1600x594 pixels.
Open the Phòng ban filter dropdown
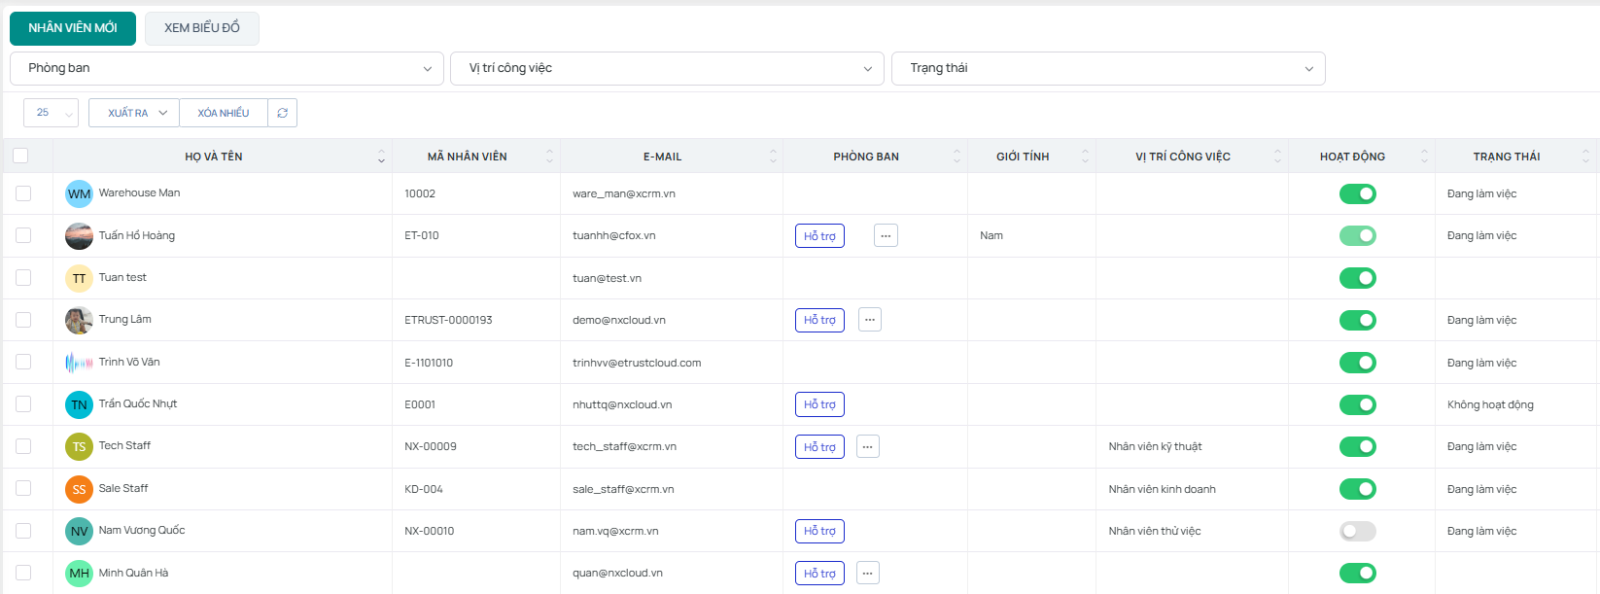(227, 68)
